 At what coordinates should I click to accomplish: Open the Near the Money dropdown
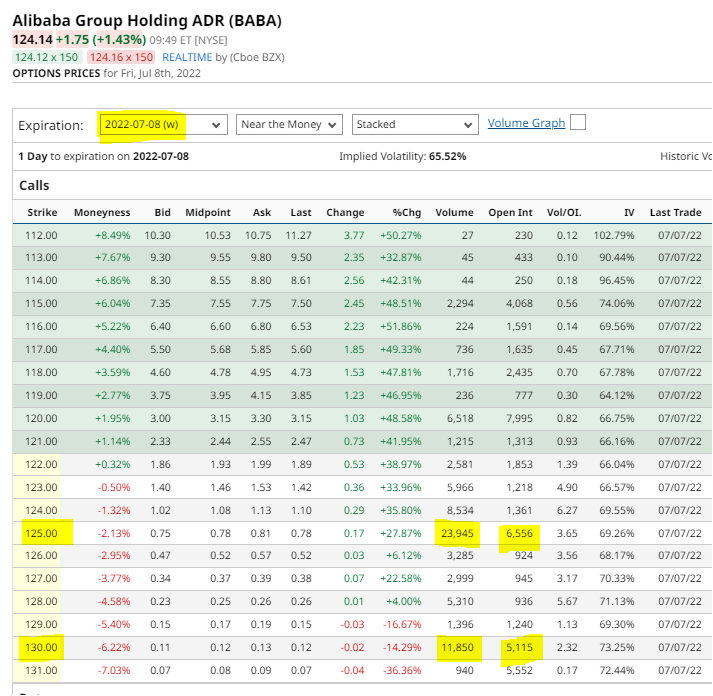[289, 125]
